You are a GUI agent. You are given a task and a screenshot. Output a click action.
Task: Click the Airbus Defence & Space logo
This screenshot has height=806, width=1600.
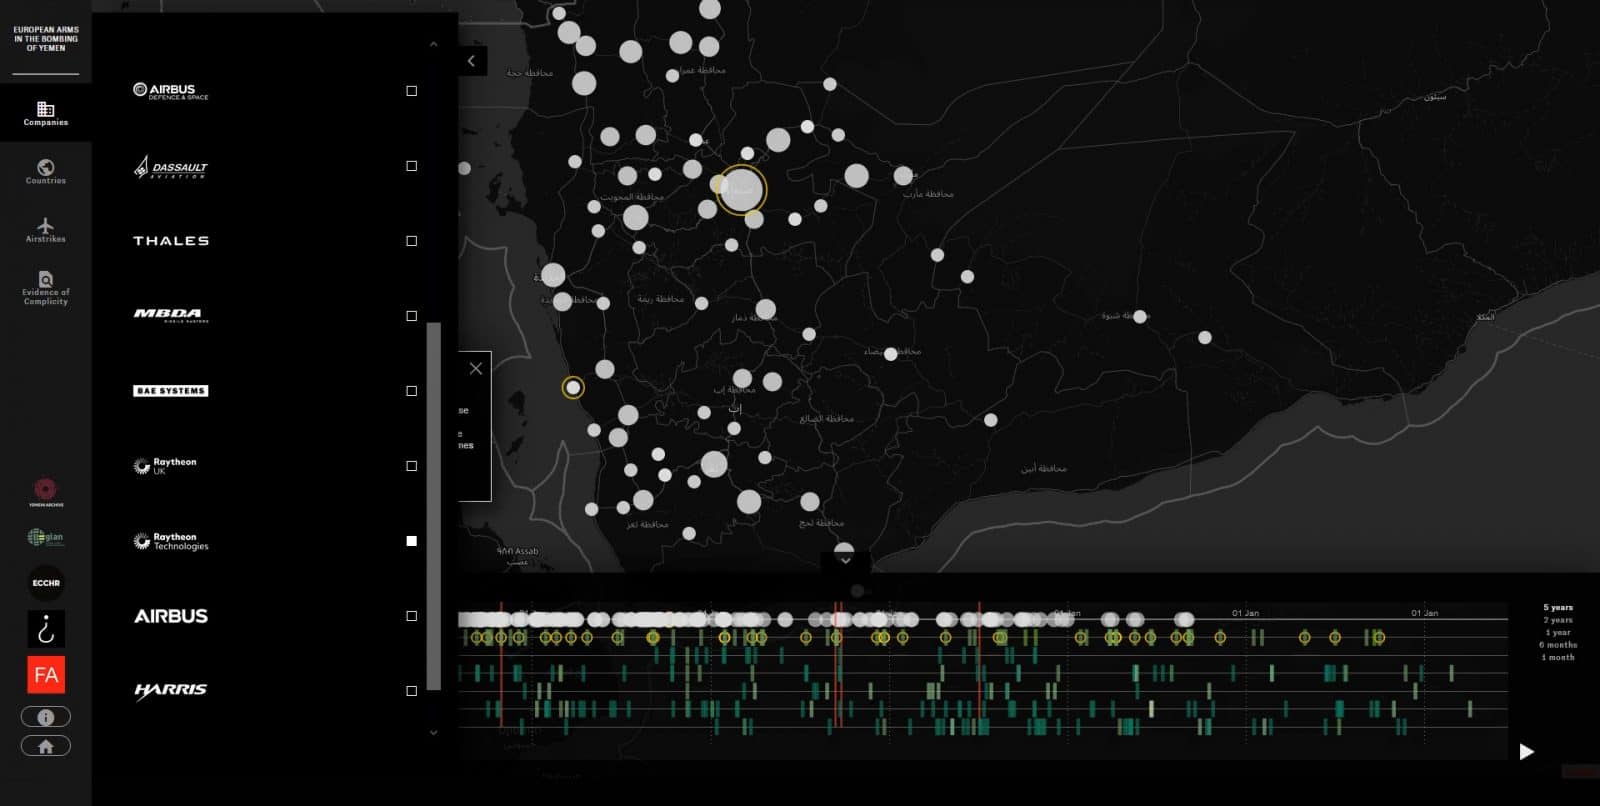coord(171,91)
